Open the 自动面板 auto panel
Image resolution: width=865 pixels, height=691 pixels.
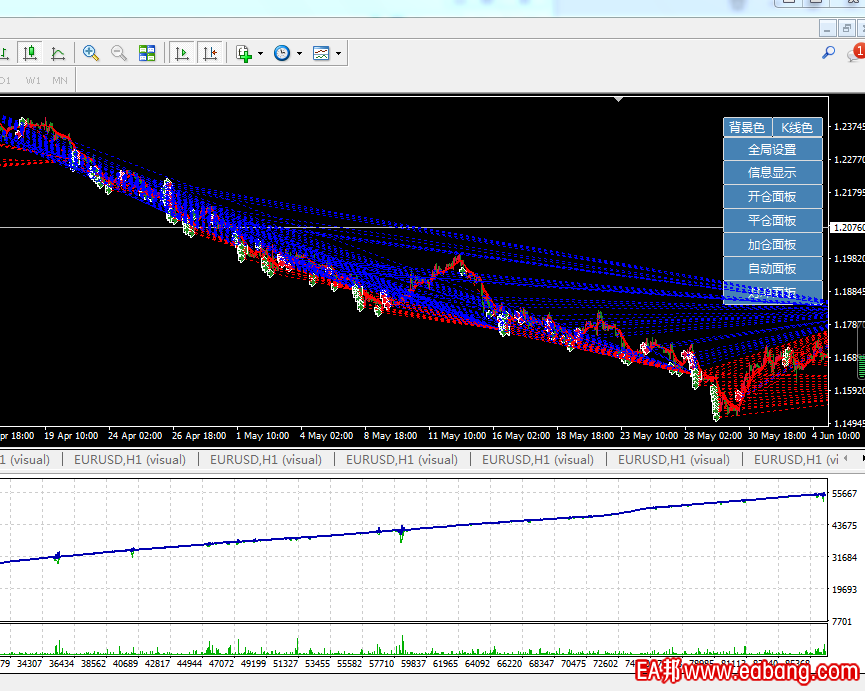[x=772, y=269]
